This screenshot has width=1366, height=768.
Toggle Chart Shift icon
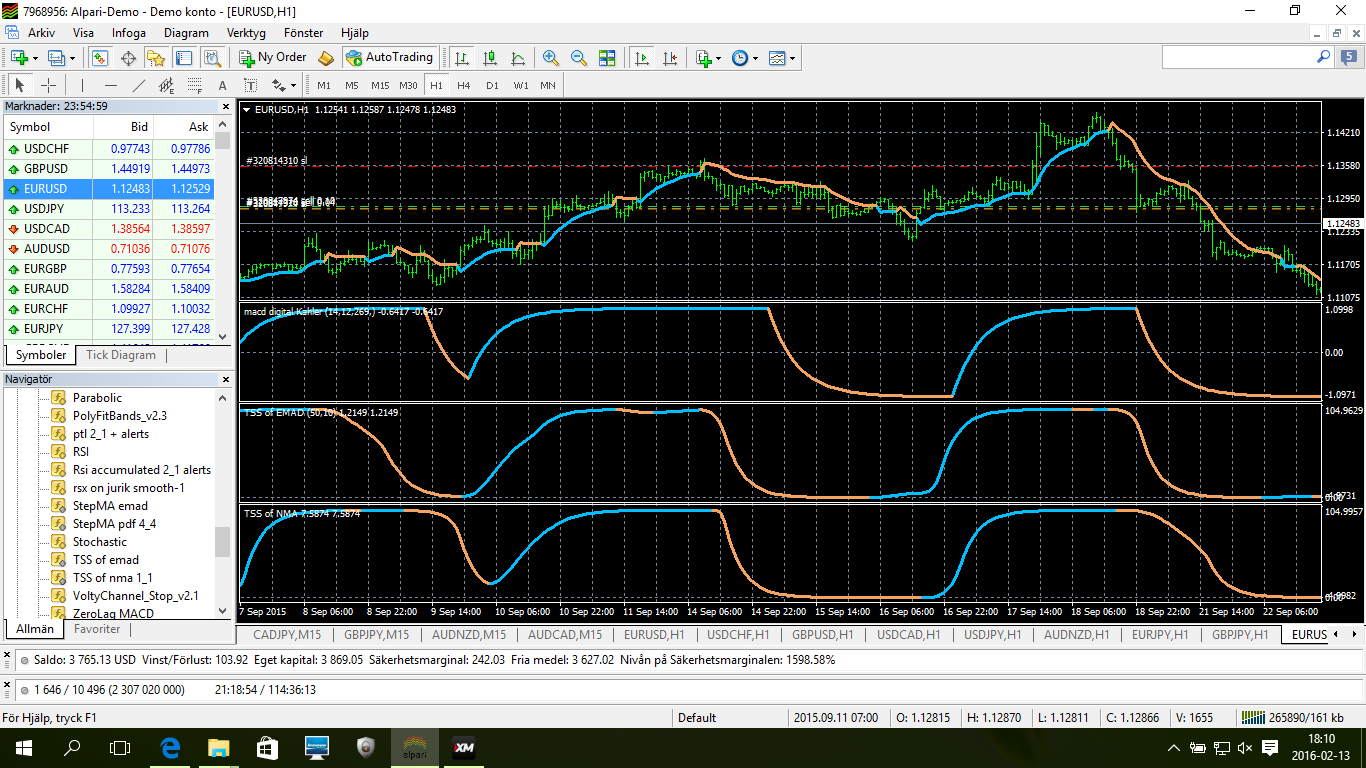click(669, 58)
